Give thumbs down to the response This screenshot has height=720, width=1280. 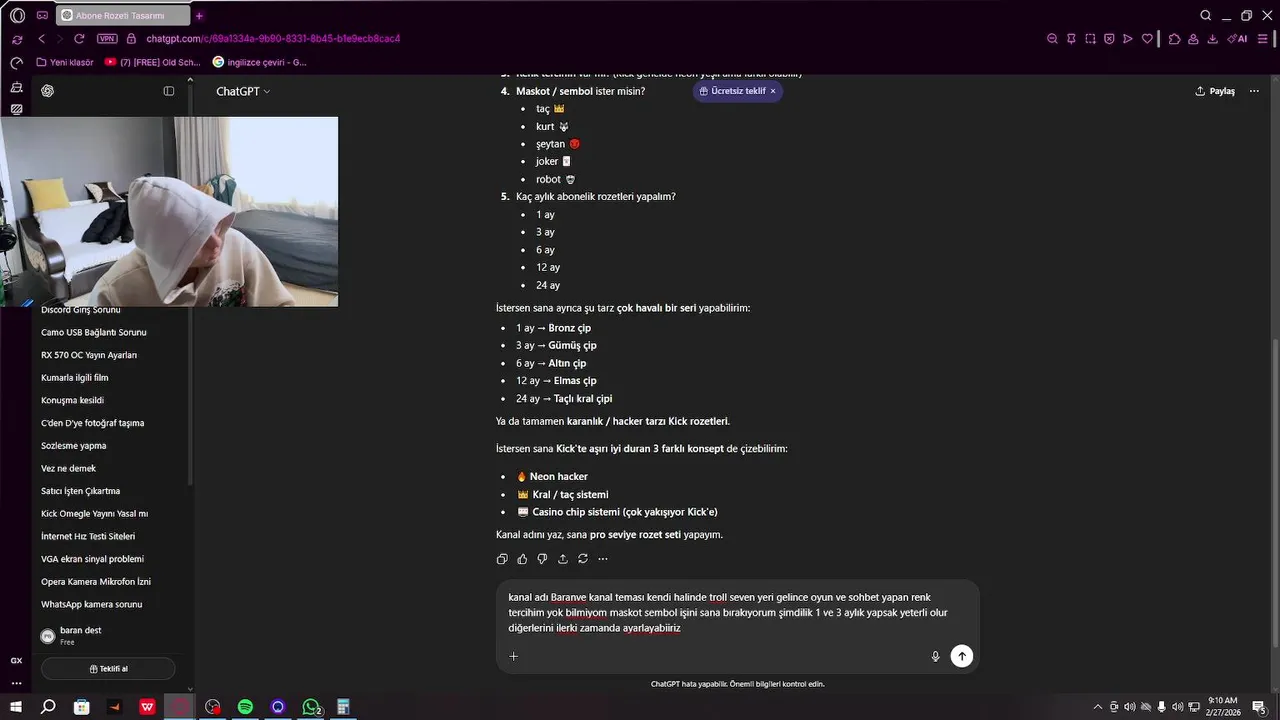click(542, 559)
